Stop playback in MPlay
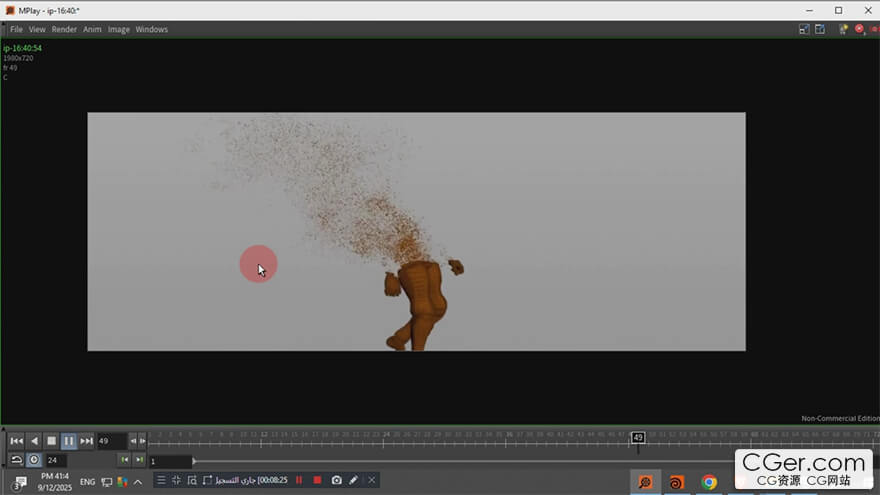880x495 pixels. click(51, 441)
